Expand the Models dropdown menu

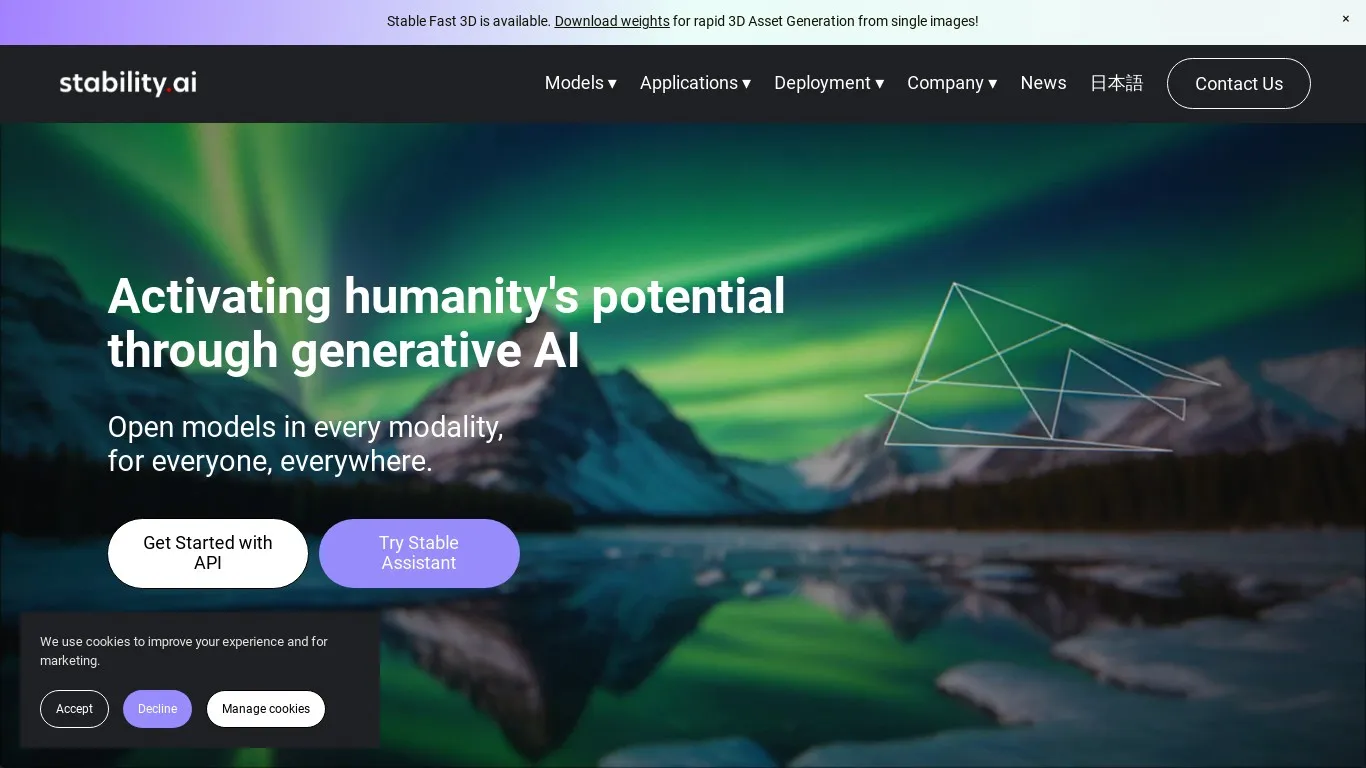coord(580,83)
